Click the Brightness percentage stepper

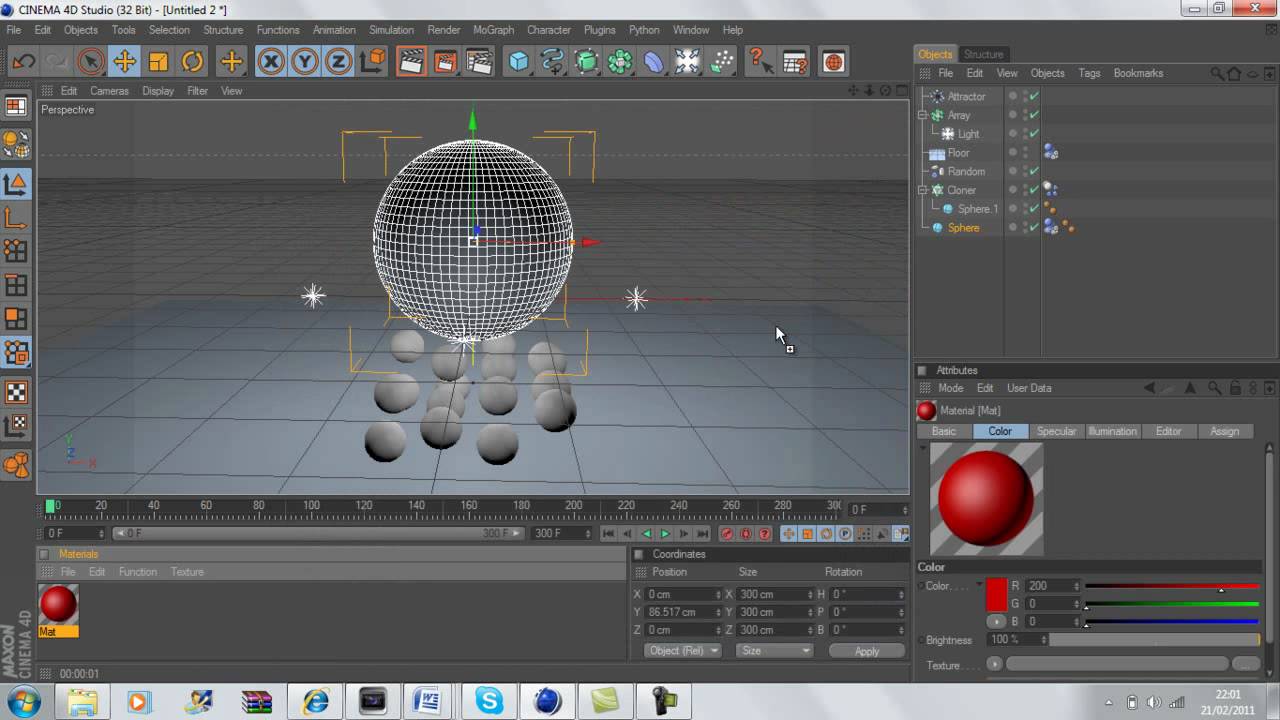(x=1044, y=640)
